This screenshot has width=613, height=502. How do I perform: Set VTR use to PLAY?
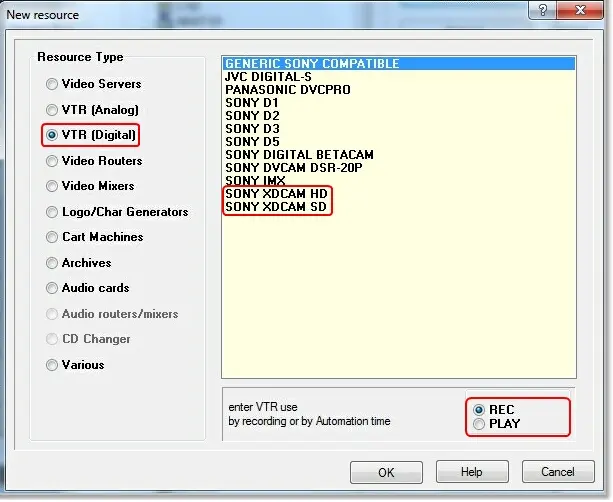click(x=480, y=424)
